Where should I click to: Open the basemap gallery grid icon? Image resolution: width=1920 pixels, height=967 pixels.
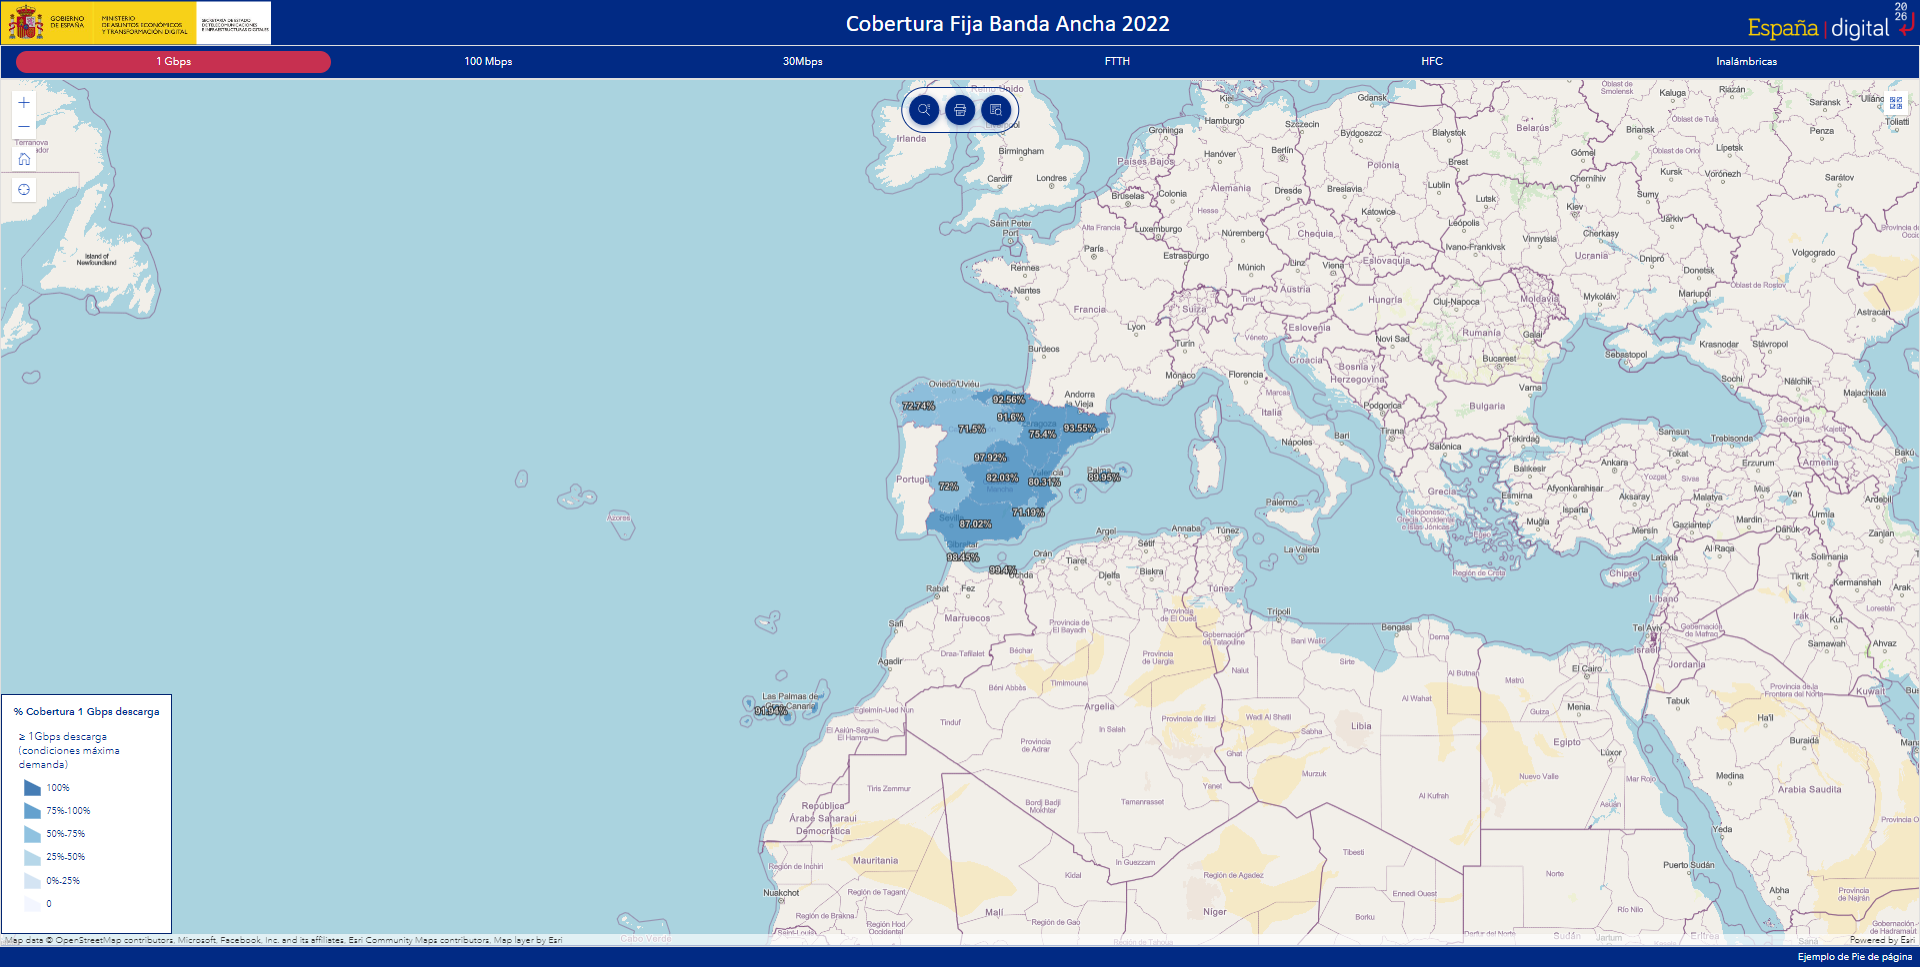[x=1896, y=103]
